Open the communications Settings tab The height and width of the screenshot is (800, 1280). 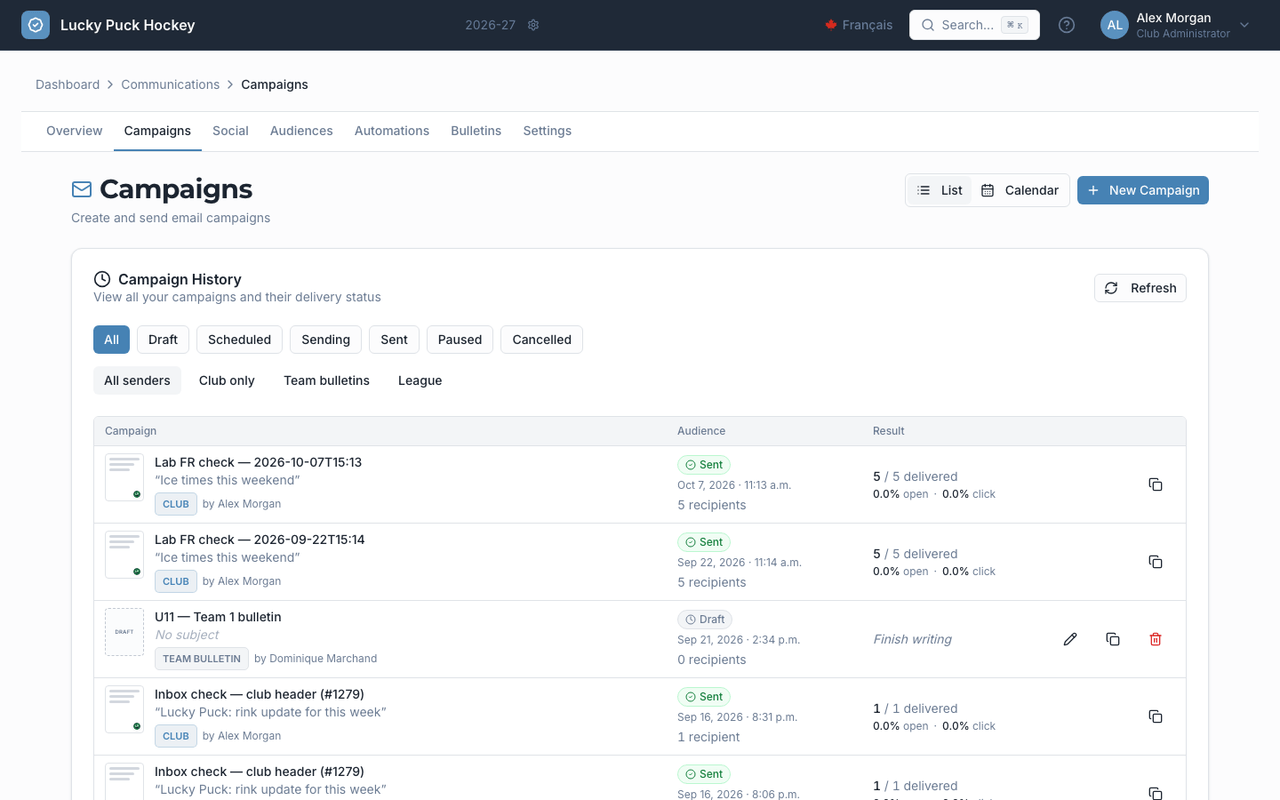pyautogui.click(x=547, y=131)
